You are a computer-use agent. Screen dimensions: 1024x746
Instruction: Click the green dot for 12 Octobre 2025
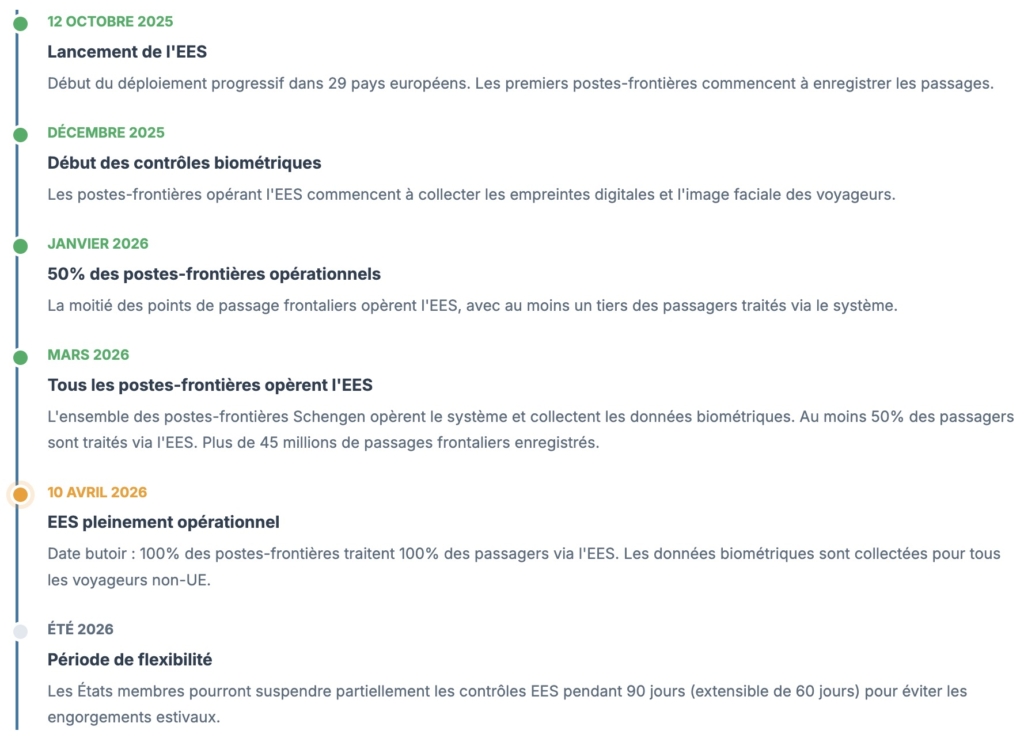(x=21, y=24)
